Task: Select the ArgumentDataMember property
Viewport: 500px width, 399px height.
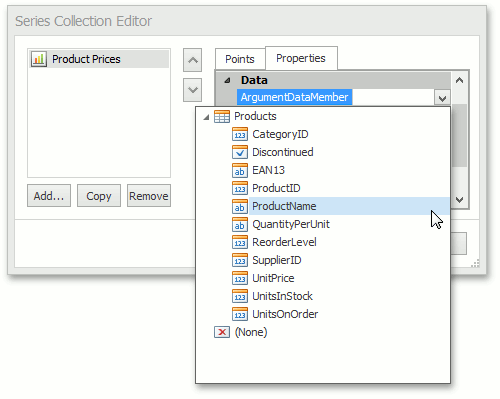Action: [294, 97]
